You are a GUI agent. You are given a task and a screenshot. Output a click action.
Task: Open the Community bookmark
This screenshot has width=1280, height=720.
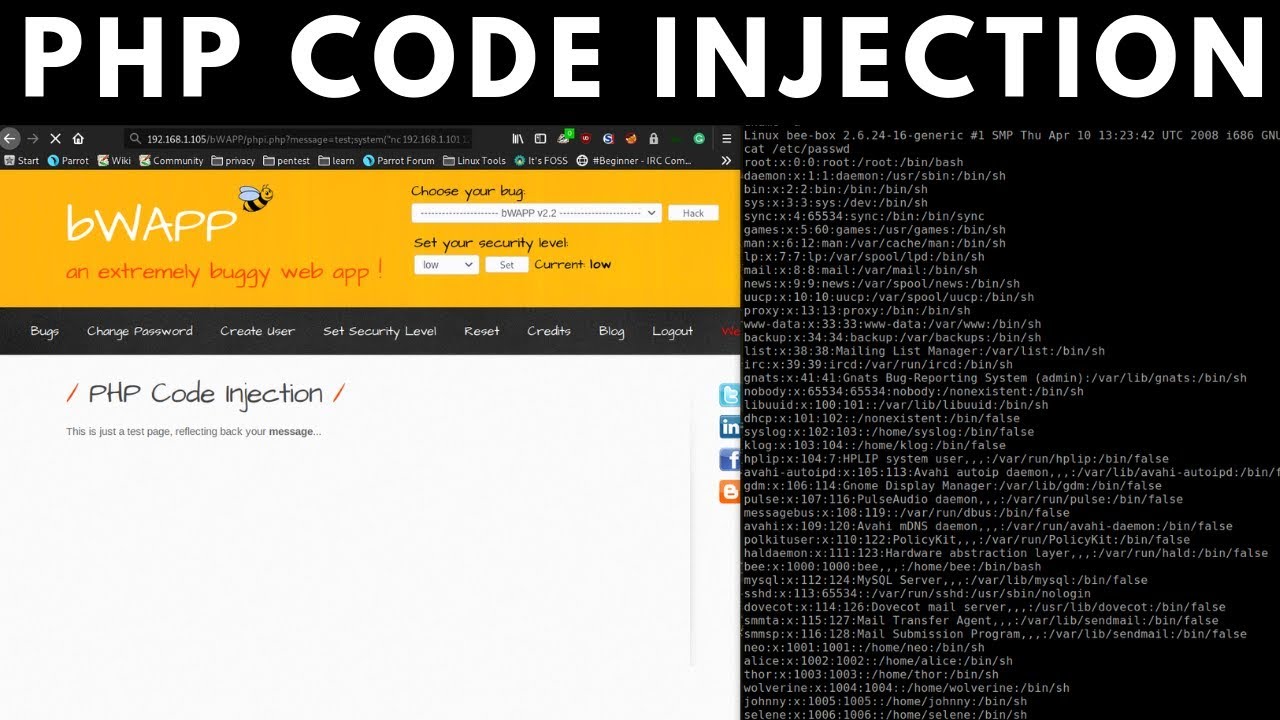click(171, 160)
